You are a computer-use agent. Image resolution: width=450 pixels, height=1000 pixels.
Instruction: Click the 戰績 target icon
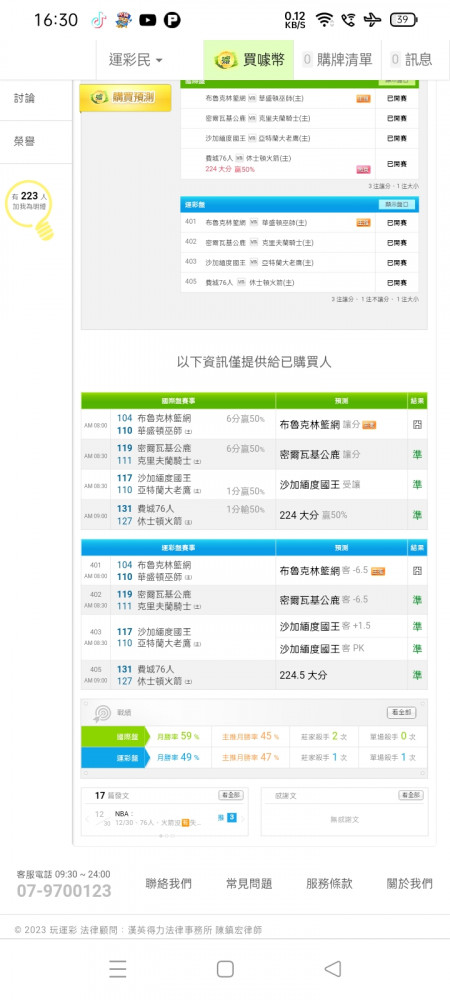[102, 713]
